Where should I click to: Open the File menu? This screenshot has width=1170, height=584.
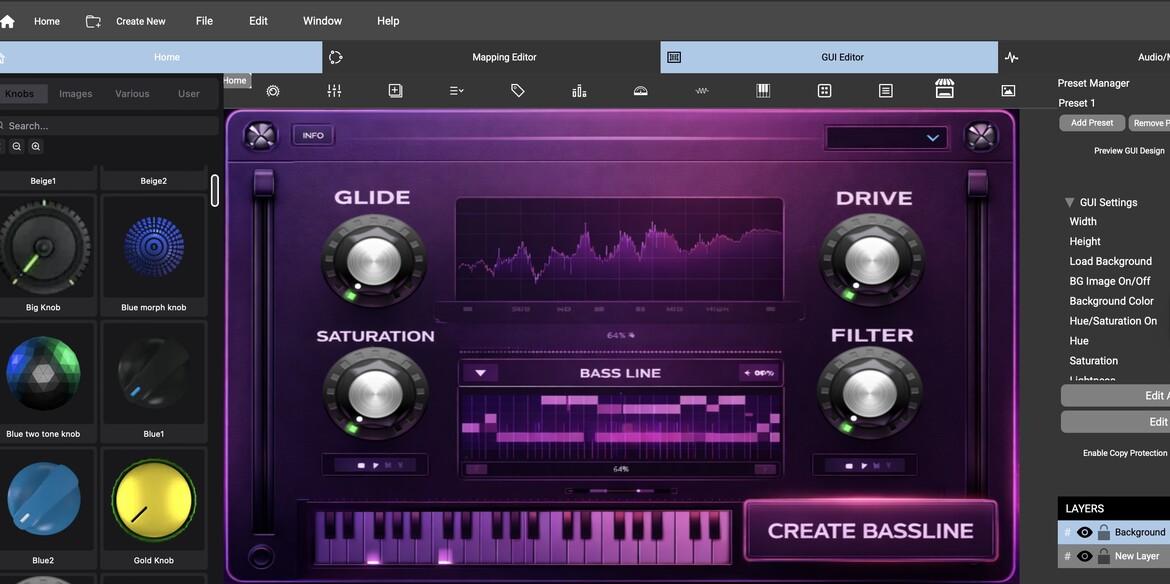coord(204,21)
